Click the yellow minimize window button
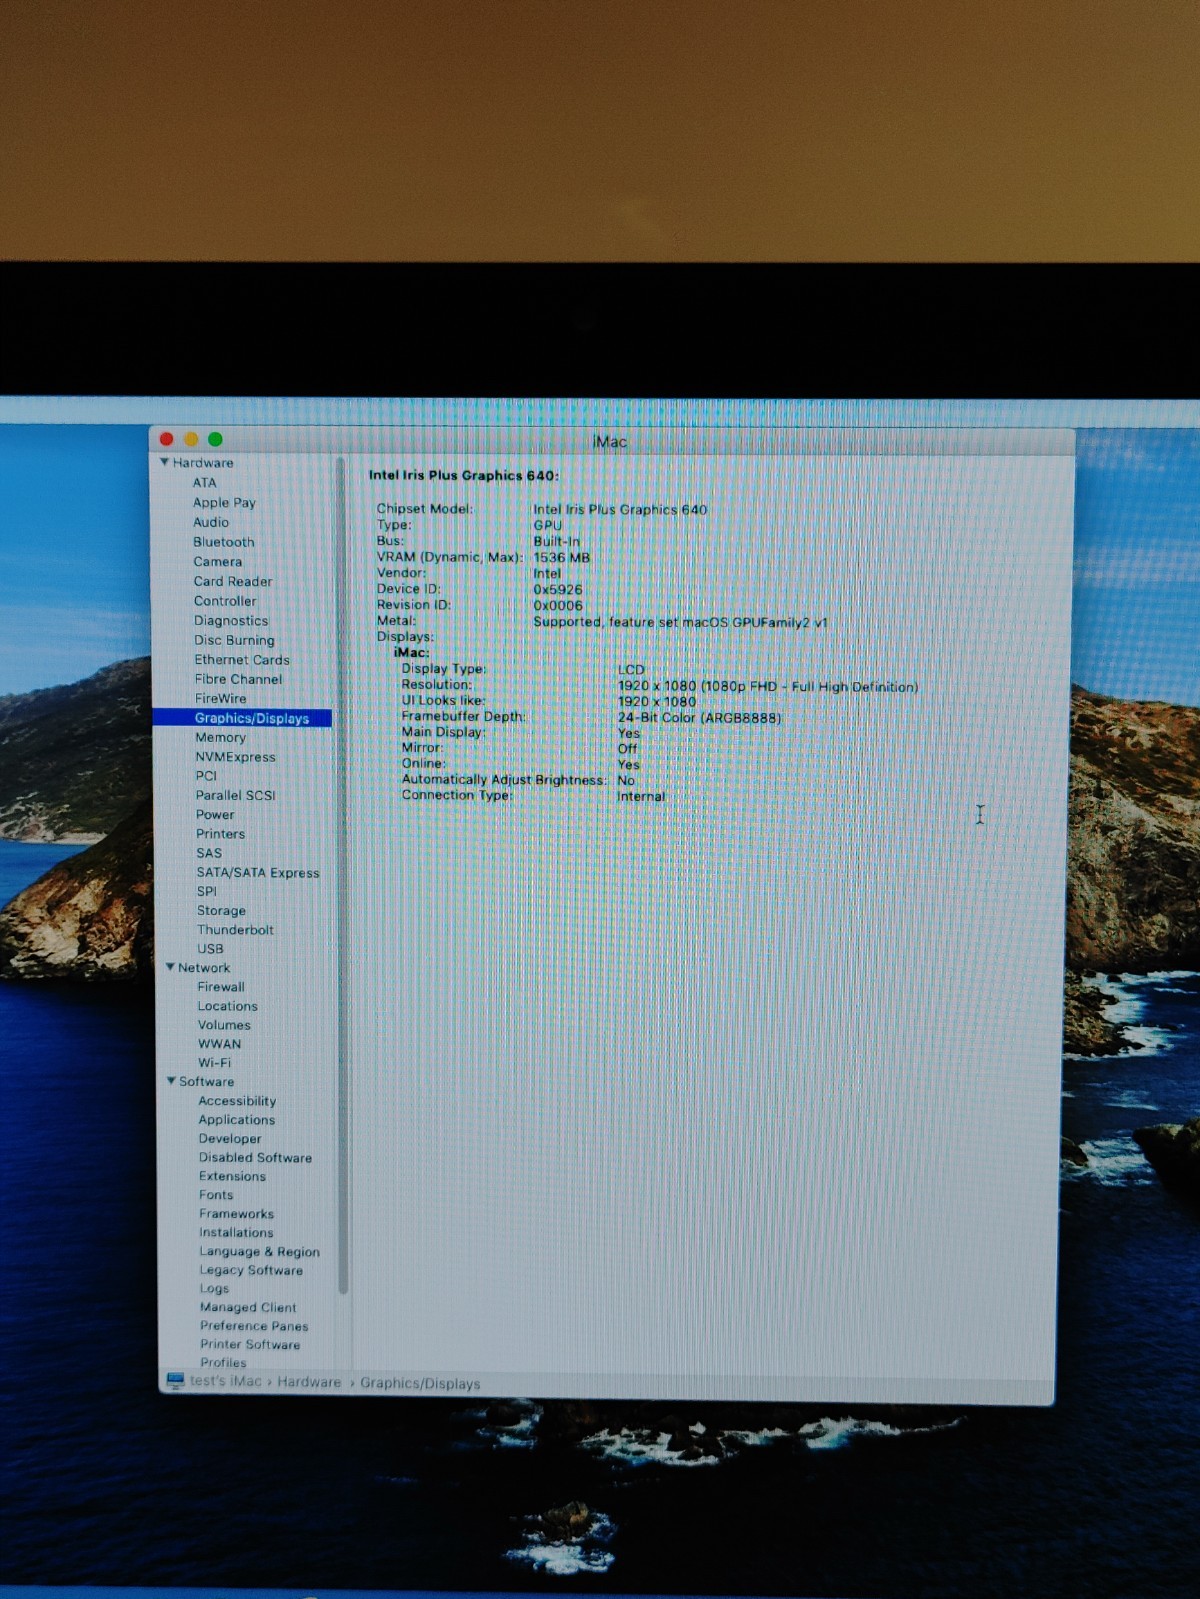Viewport: 1200px width, 1599px height. pos(191,439)
